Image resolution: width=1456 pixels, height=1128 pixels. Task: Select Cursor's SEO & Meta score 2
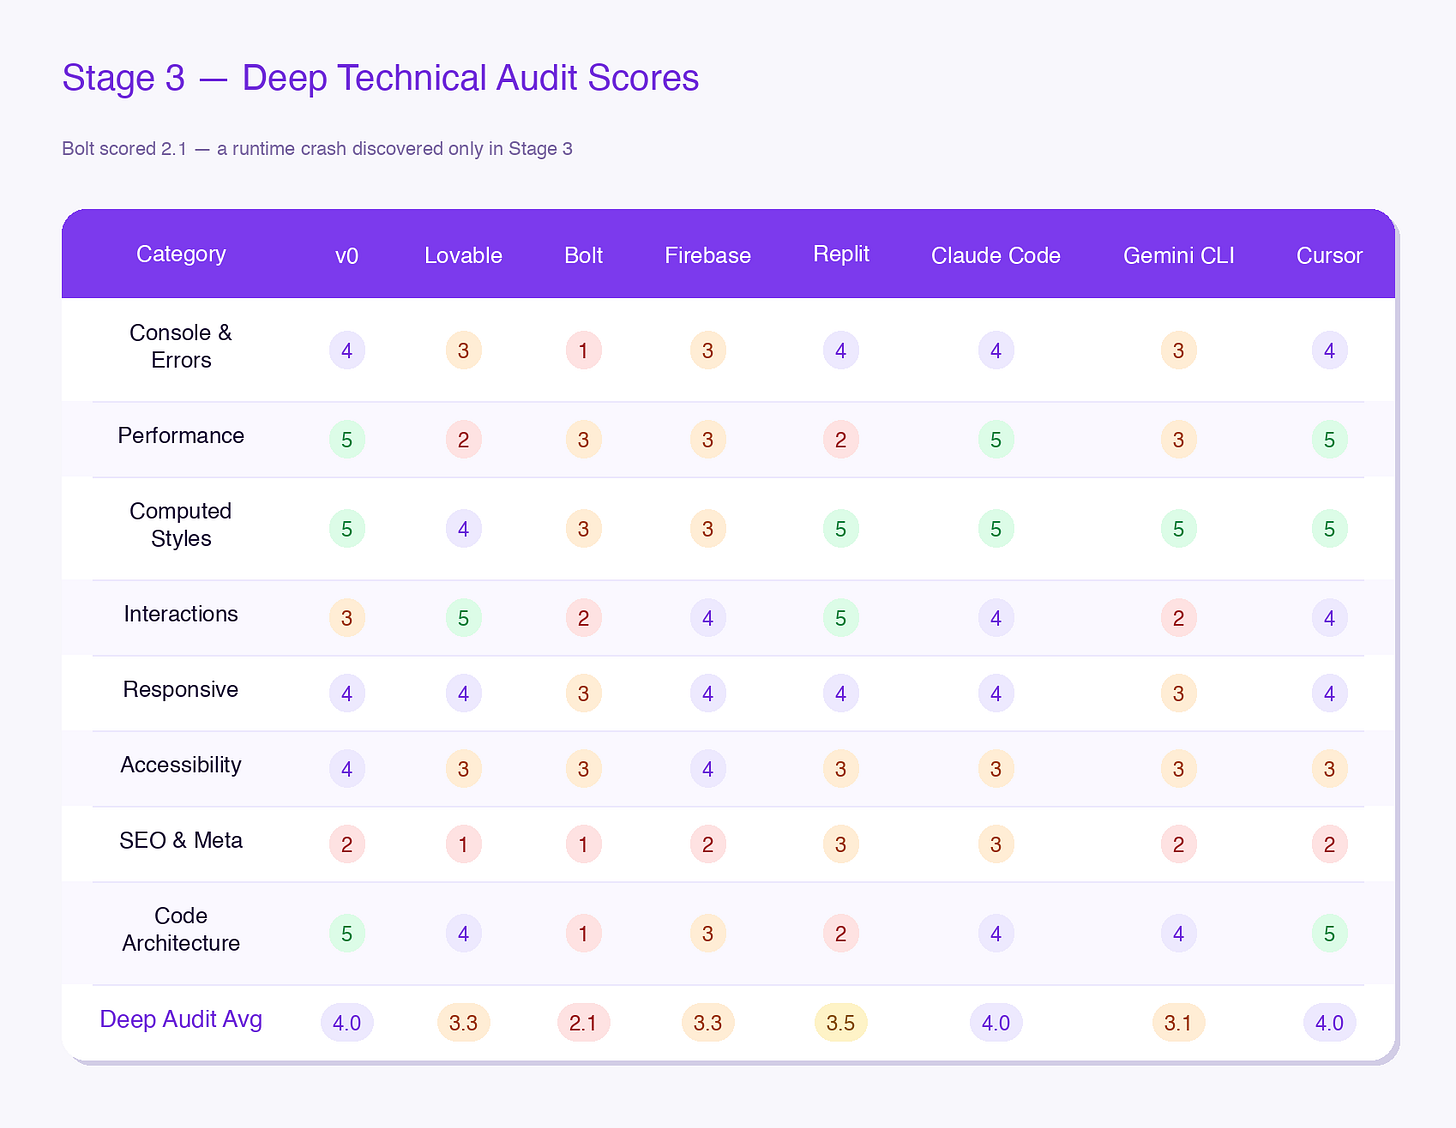pyautogui.click(x=1330, y=845)
